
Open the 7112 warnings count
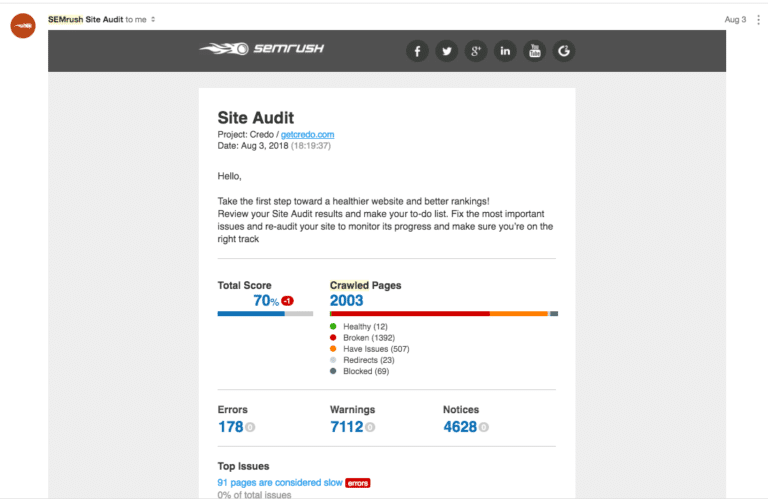click(x=346, y=427)
